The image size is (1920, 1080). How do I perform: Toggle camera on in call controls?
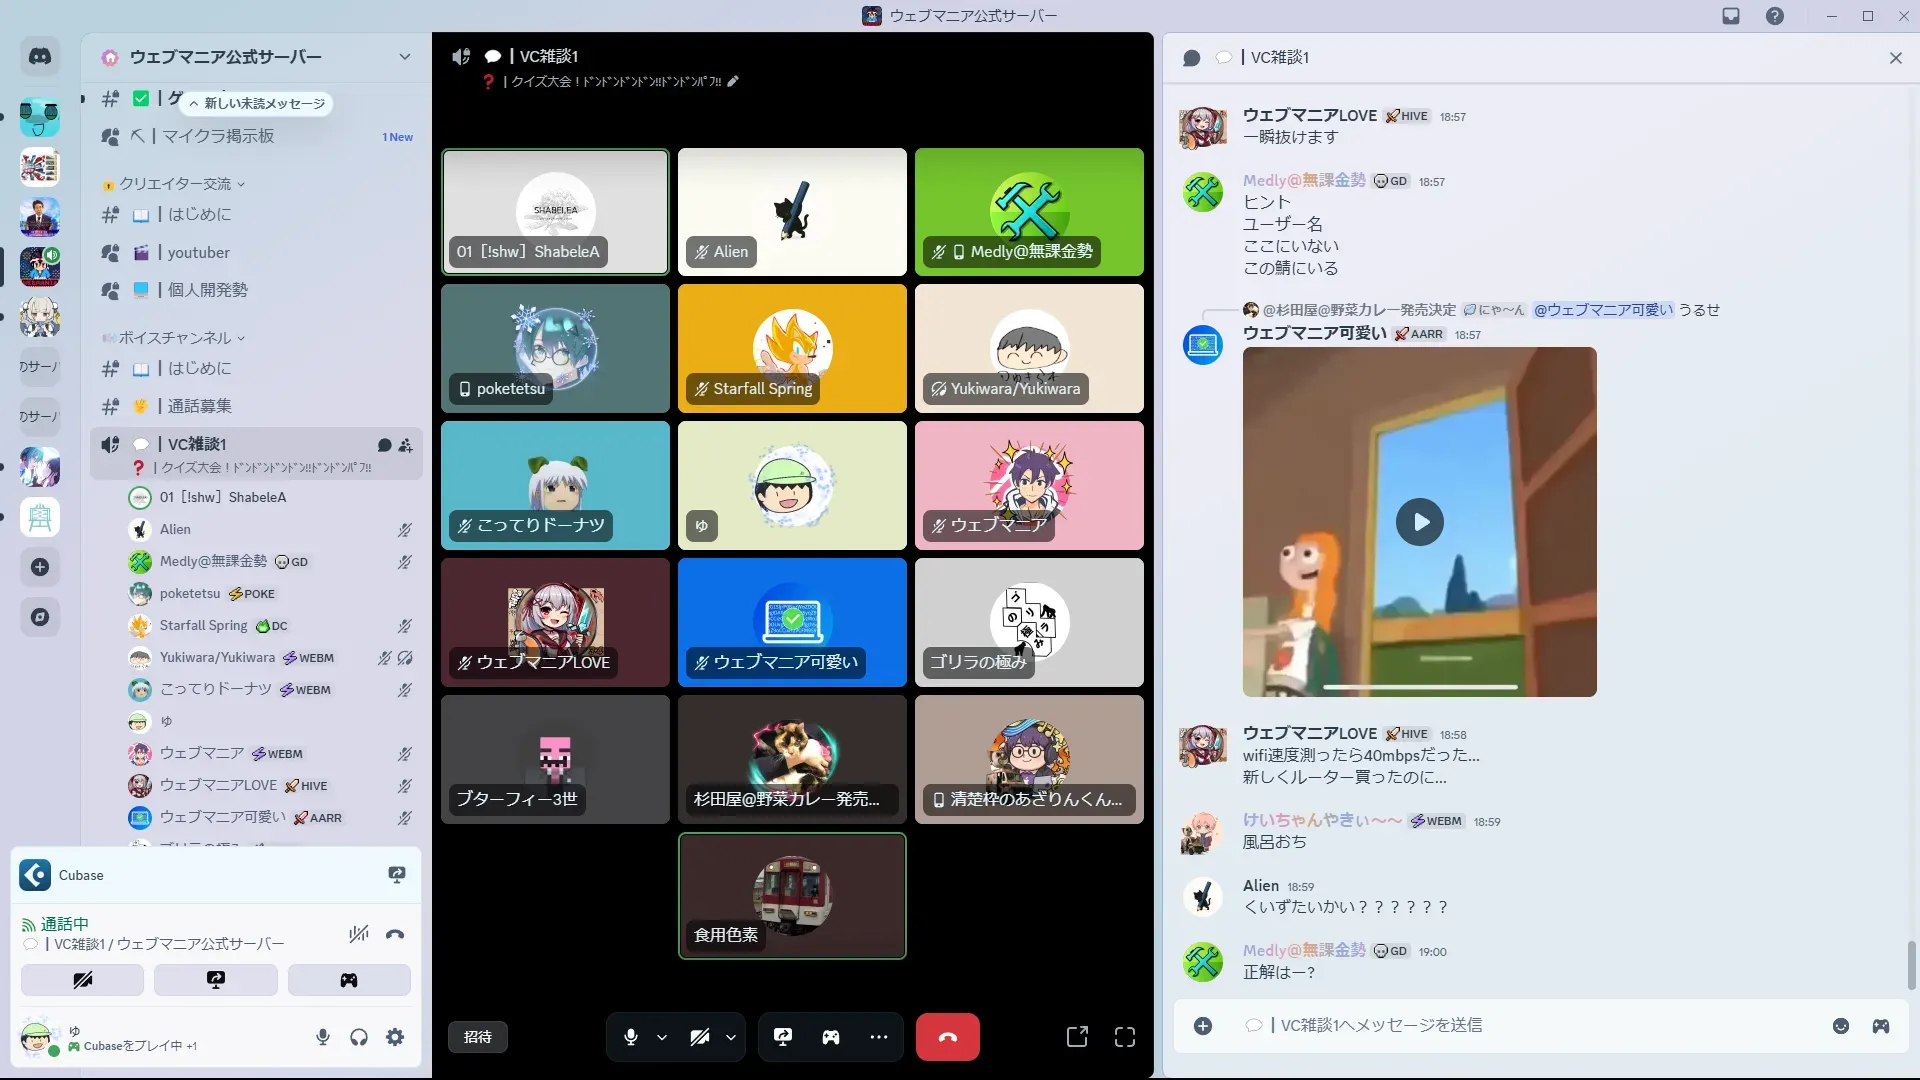tap(700, 1037)
